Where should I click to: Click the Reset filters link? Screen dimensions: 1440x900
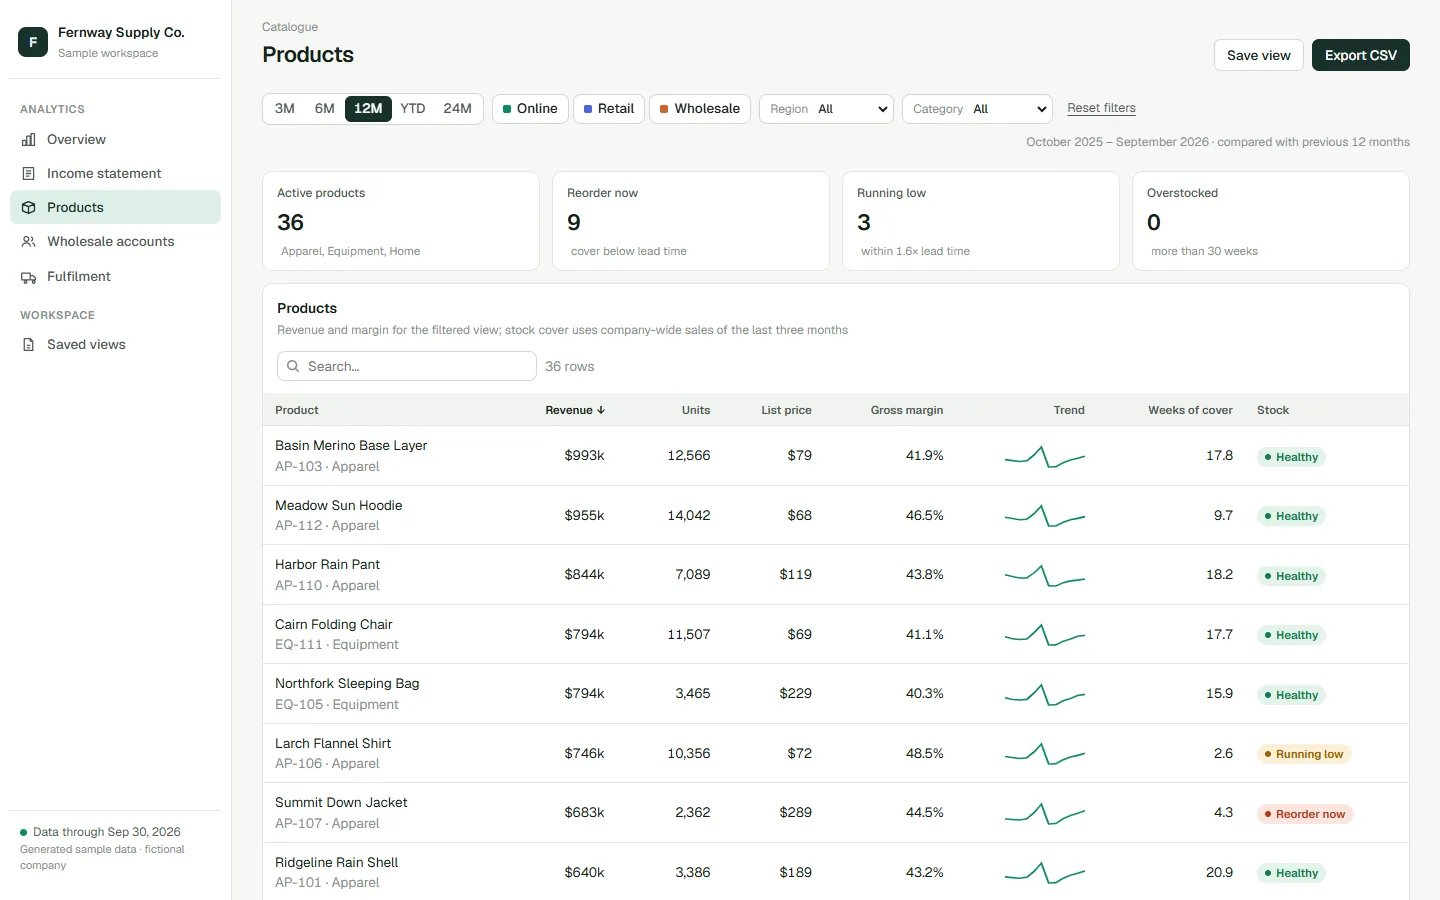tap(1101, 108)
